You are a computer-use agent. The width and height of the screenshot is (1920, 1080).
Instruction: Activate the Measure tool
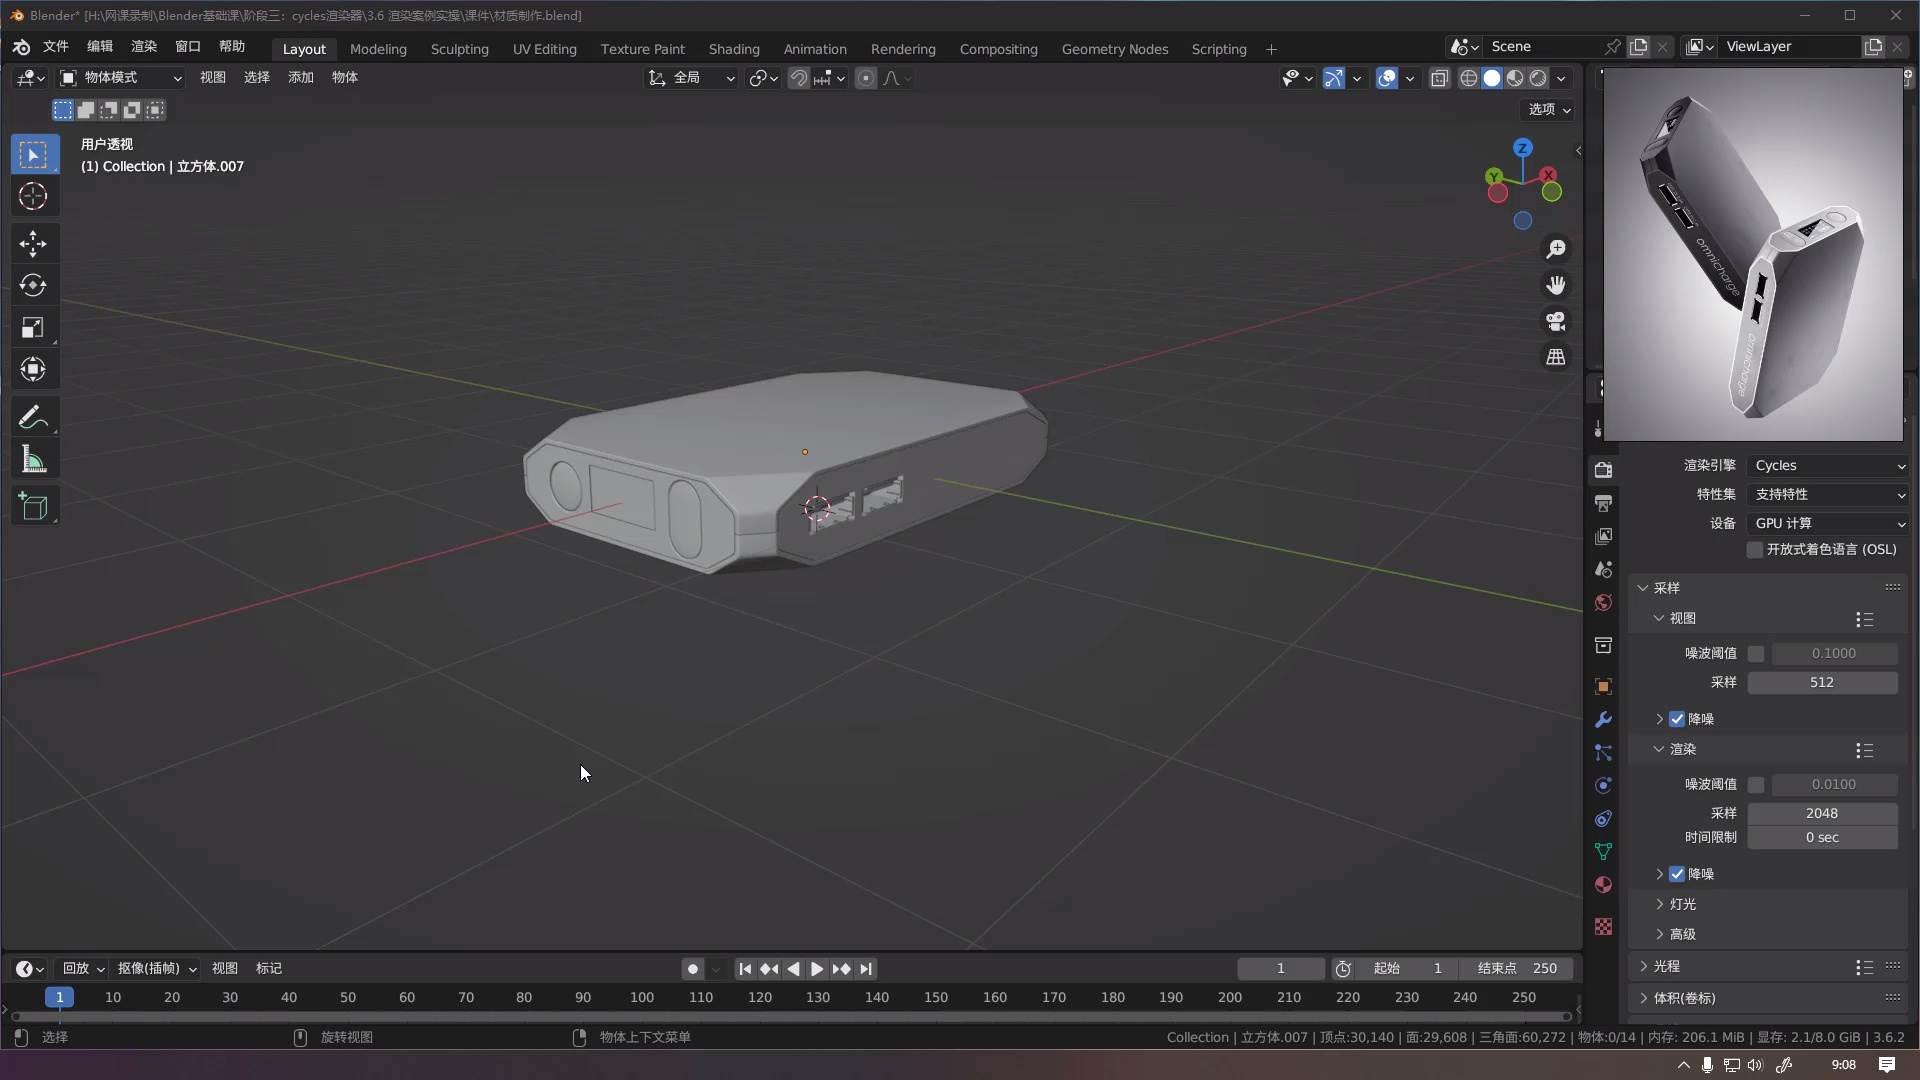(33, 458)
